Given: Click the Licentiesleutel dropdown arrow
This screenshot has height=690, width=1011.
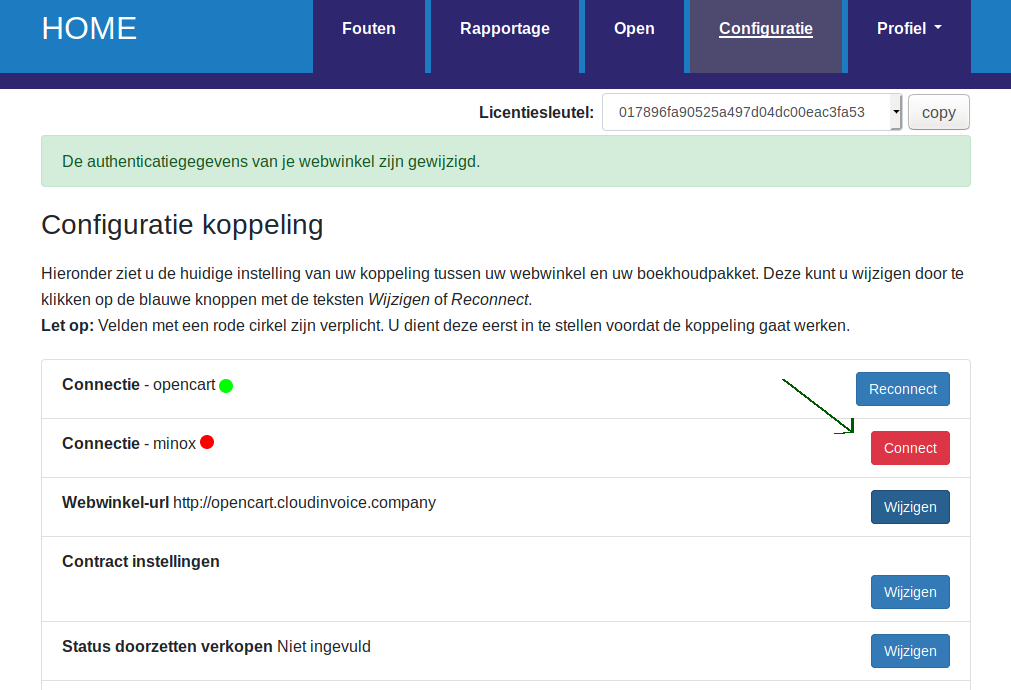Looking at the screenshot, I should coord(895,112).
